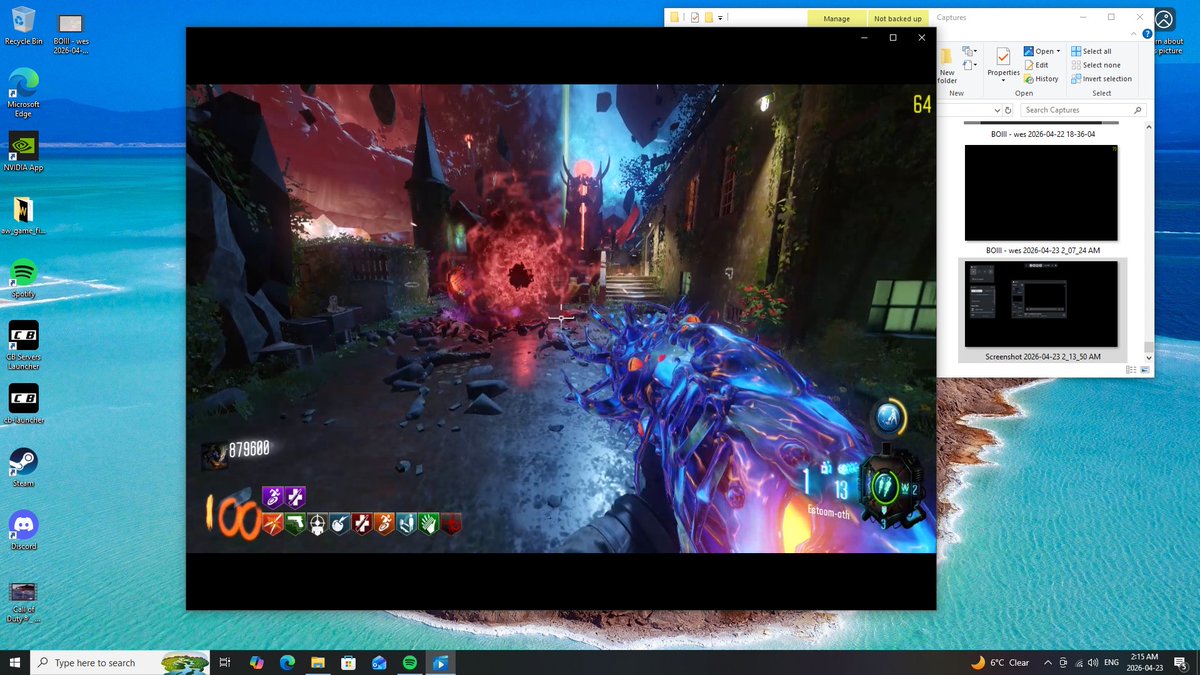Click Invert selection in the ribbon

(1101, 79)
